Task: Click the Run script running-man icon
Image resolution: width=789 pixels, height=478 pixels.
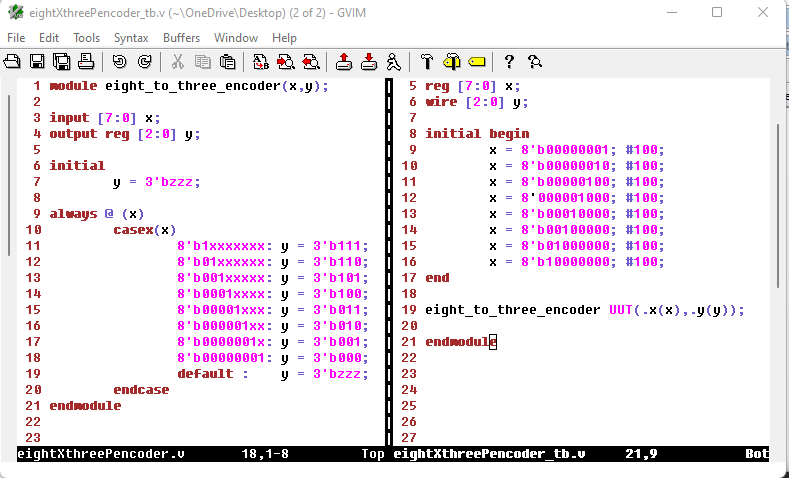Action: (x=394, y=62)
